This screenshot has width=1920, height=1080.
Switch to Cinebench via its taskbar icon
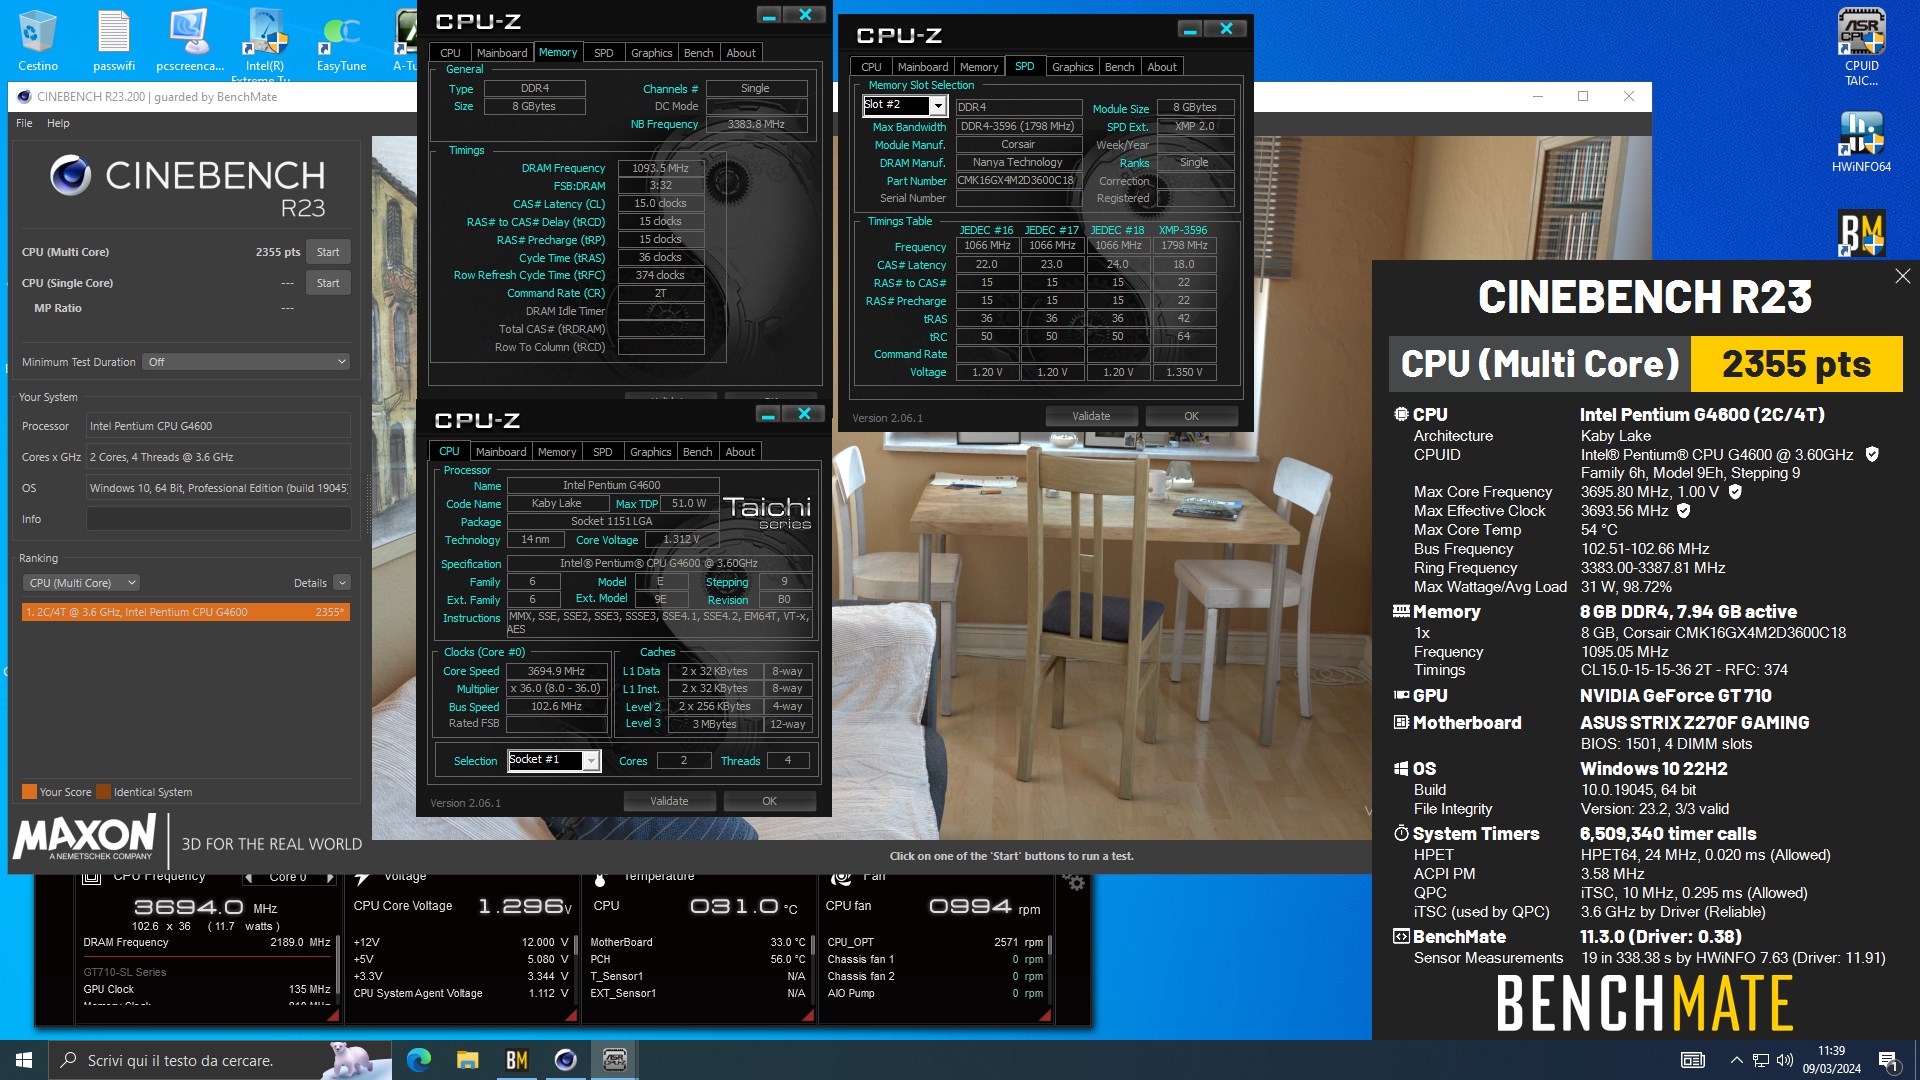pos(566,1060)
